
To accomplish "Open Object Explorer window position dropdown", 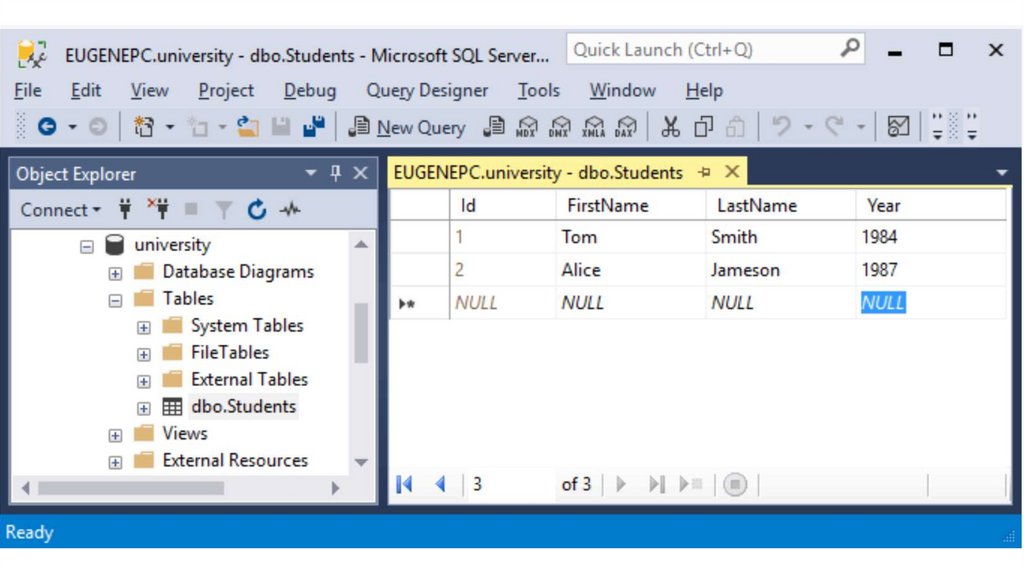I will point(311,173).
